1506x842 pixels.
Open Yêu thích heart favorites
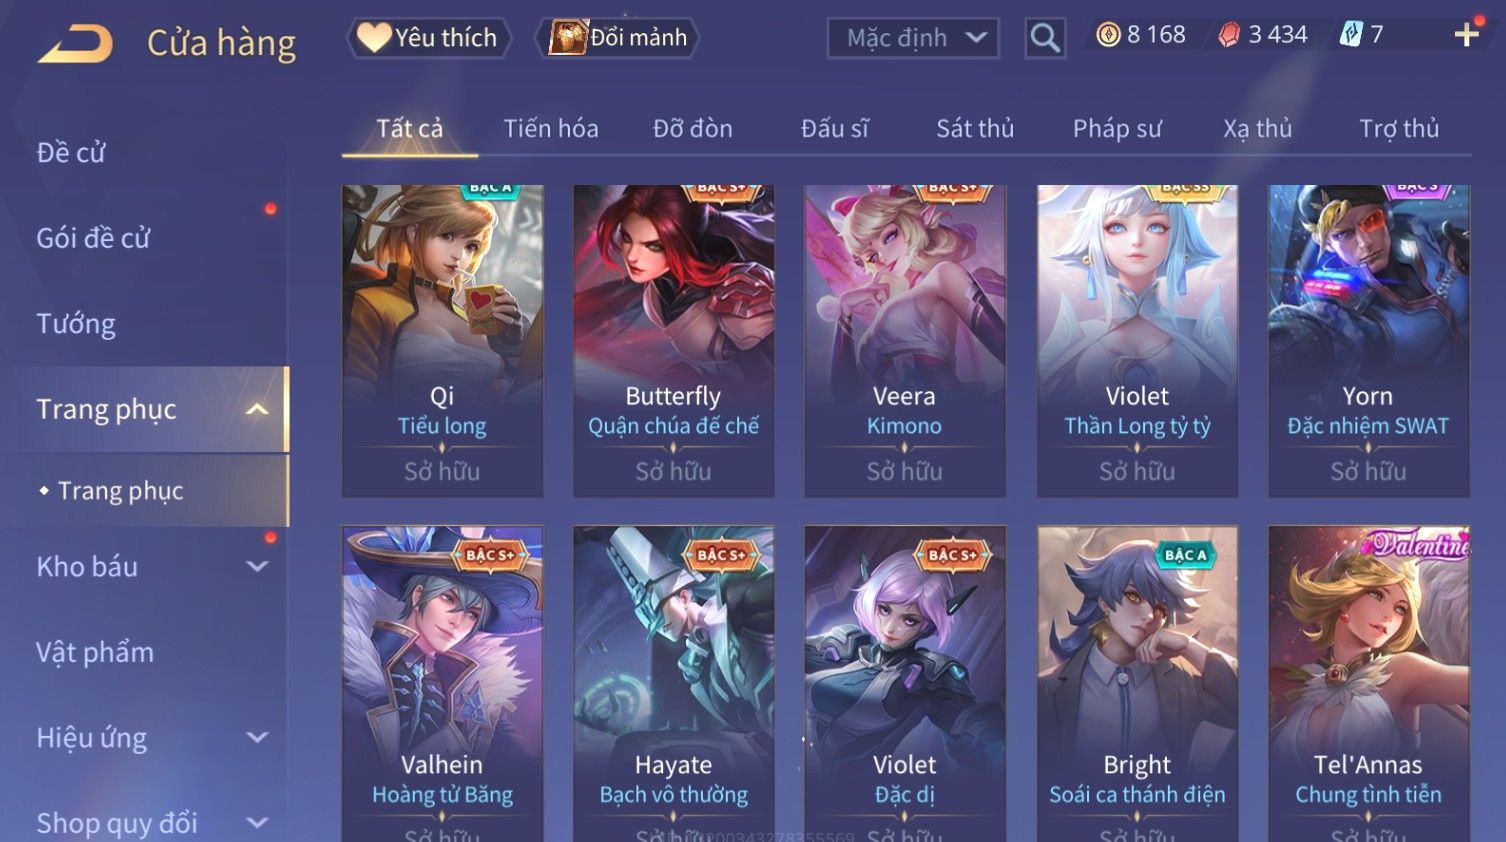429,38
